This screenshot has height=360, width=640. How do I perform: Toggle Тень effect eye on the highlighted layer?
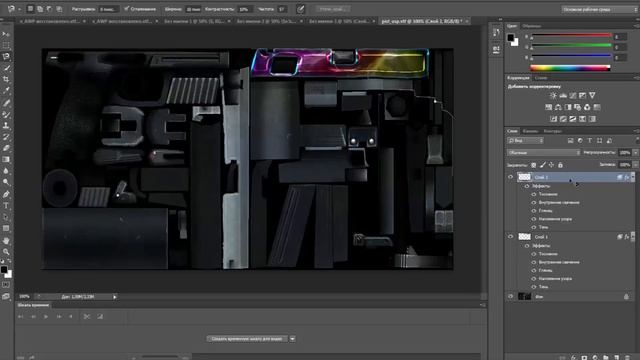pyautogui.click(x=533, y=227)
